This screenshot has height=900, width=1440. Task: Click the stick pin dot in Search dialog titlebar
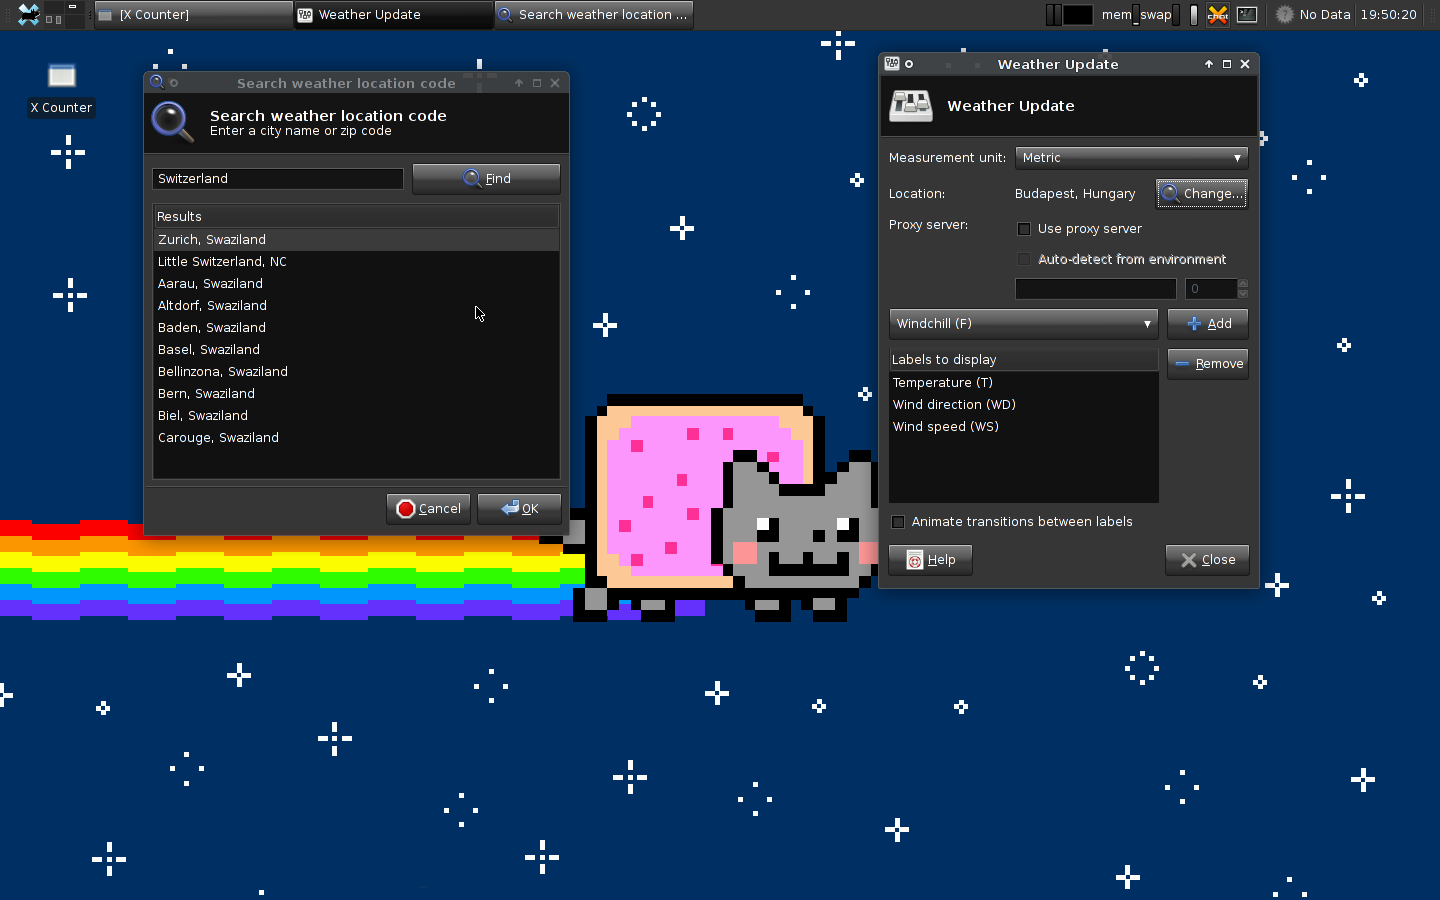click(x=174, y=83)
